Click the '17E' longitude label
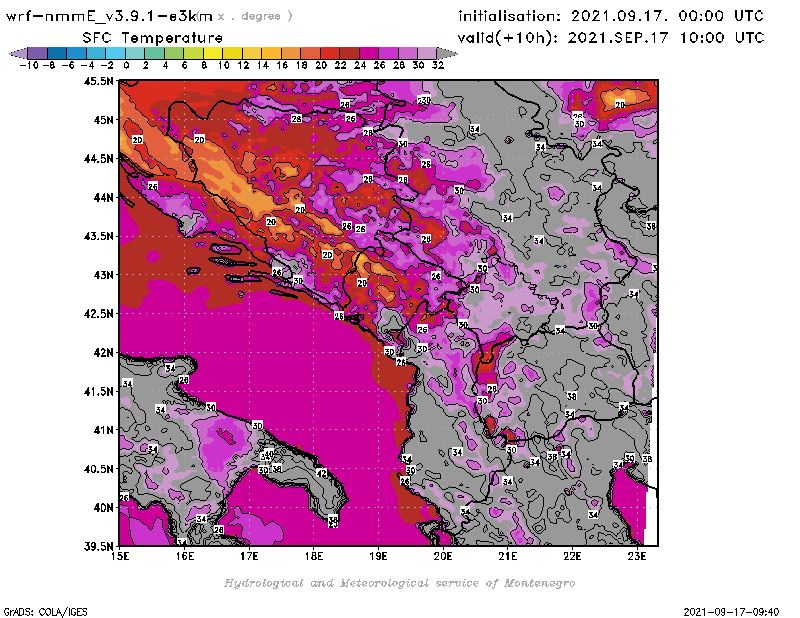The image size is (800, 618). 249,556
